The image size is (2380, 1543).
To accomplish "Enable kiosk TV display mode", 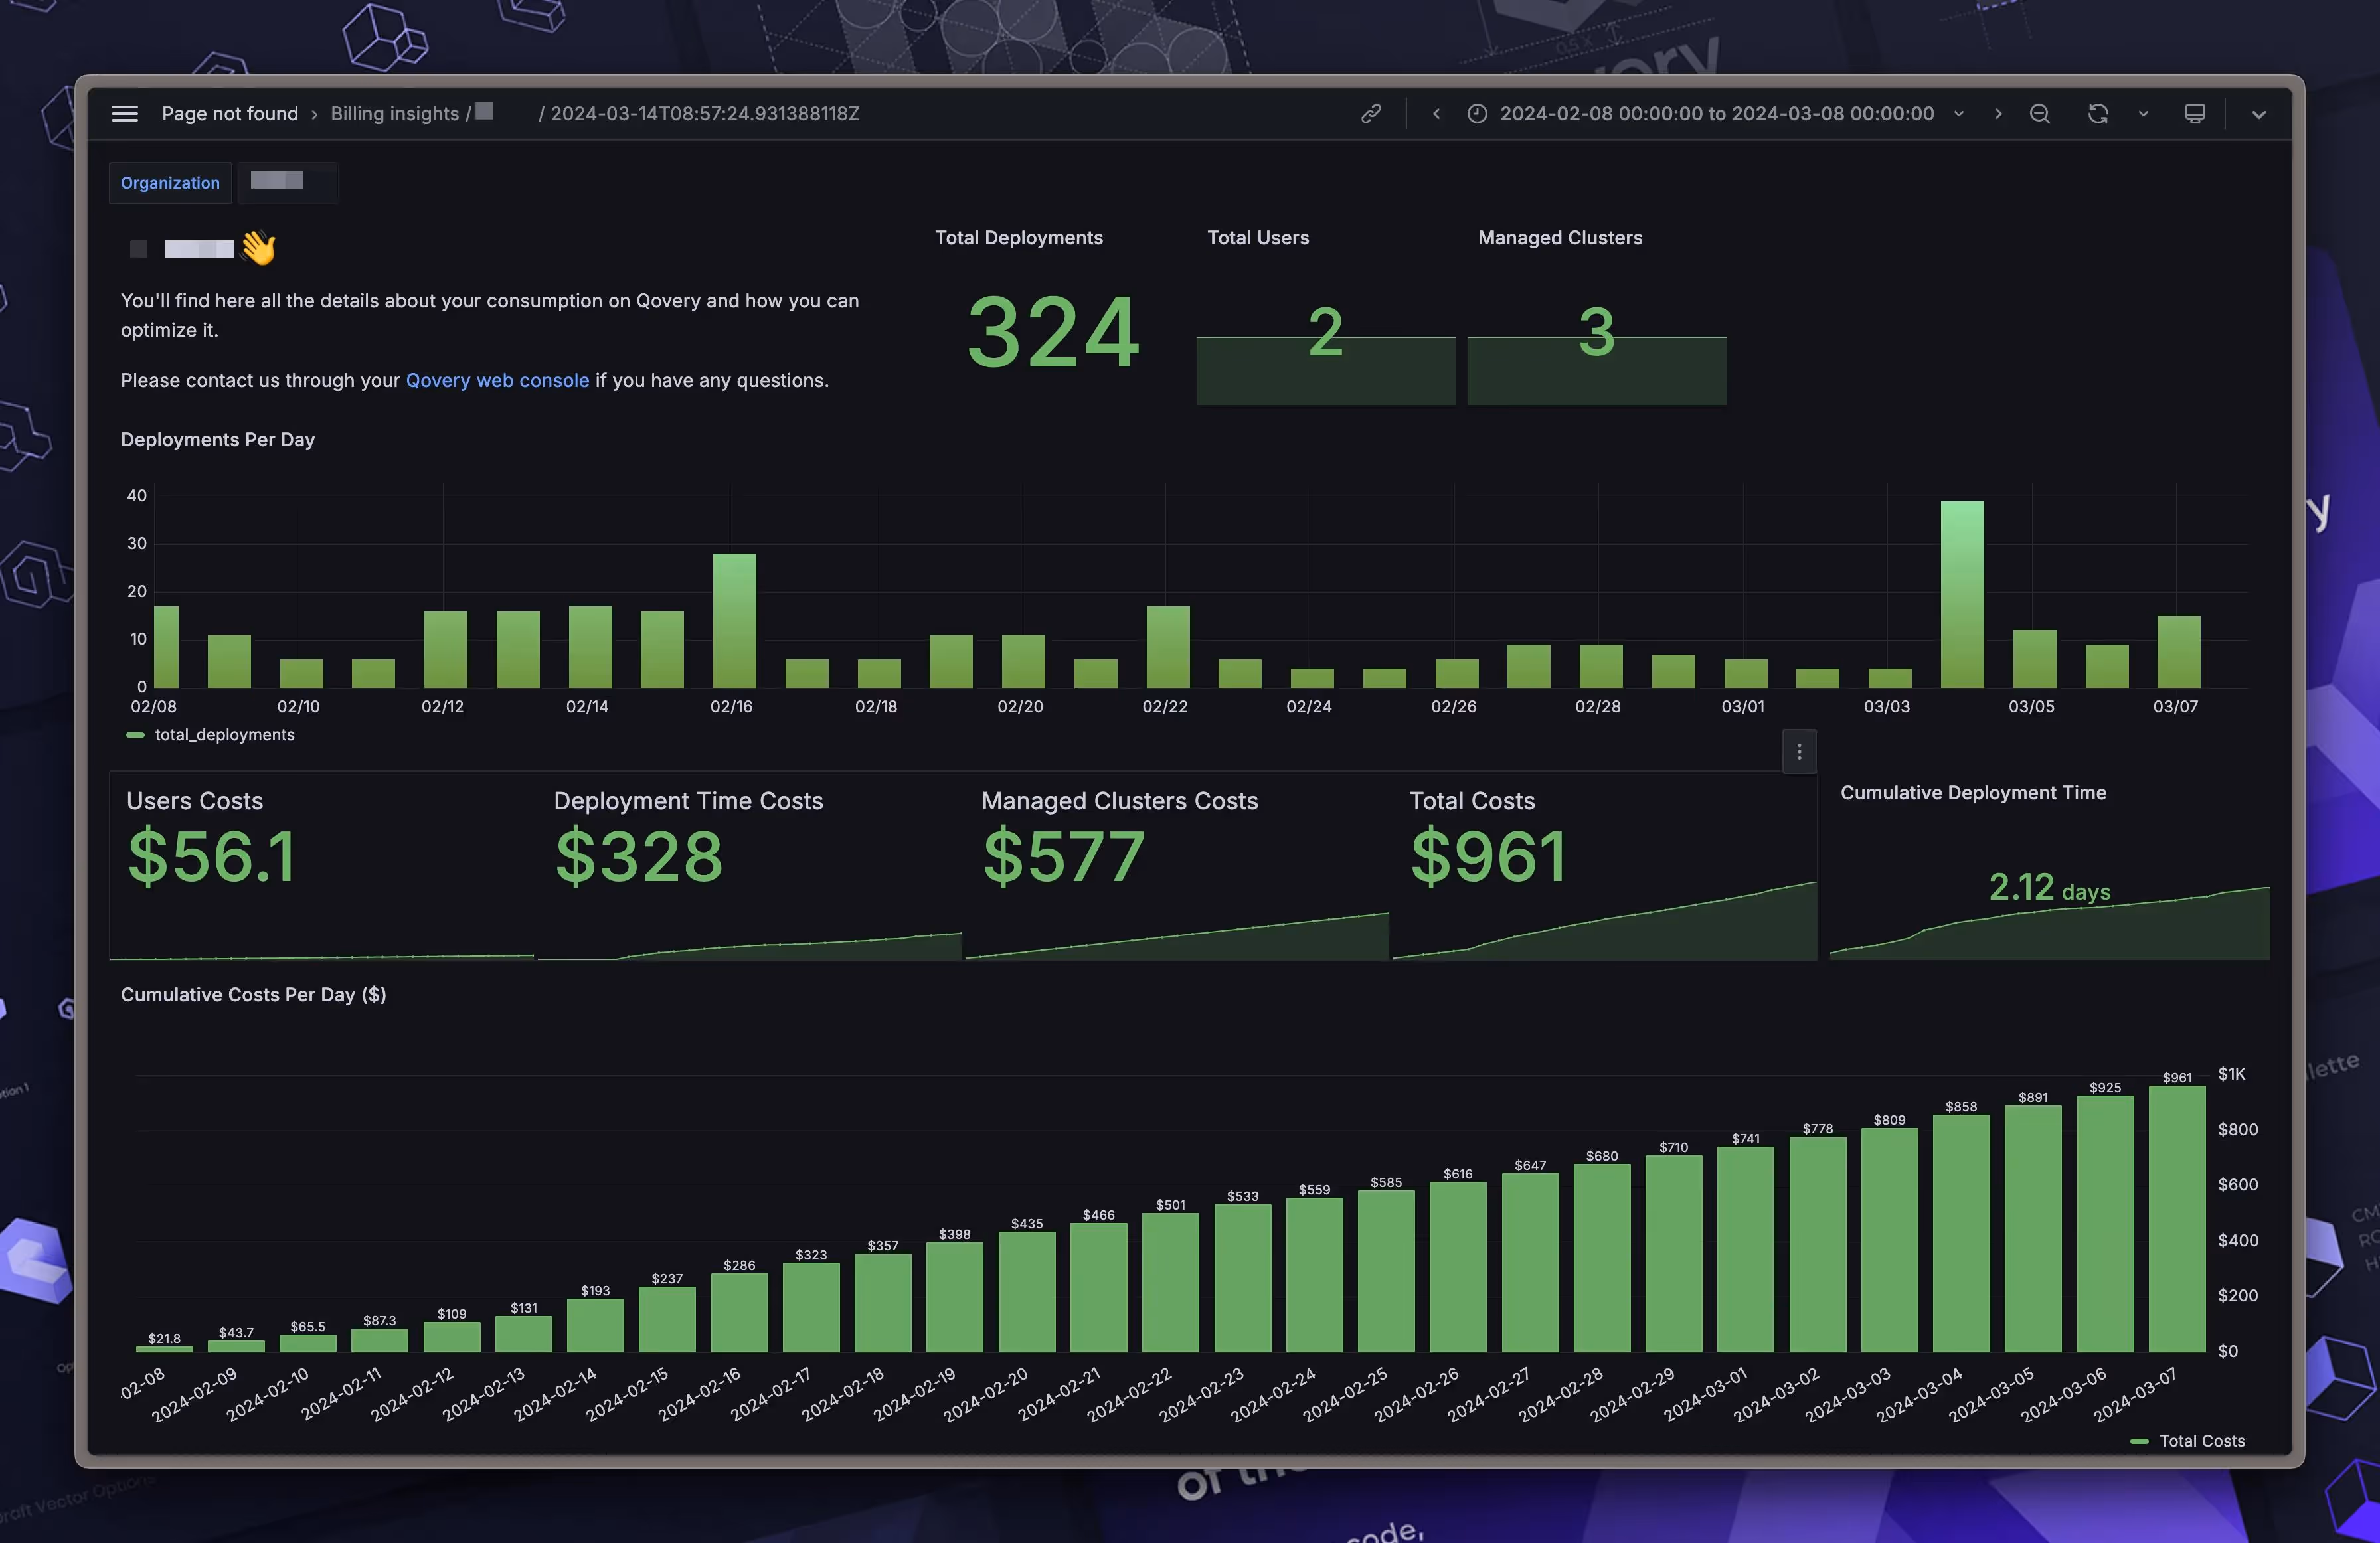I will point(2195,113).
